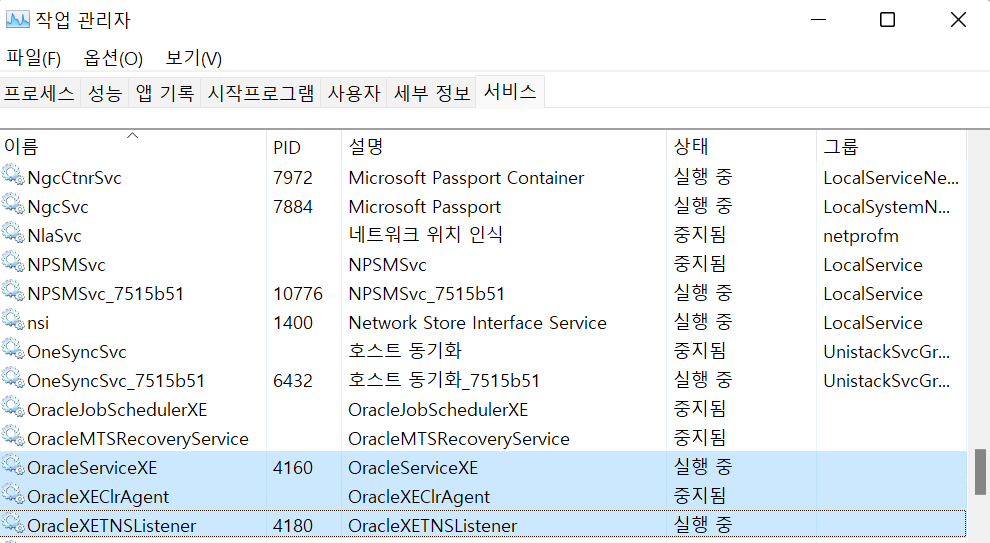Screen dimensions: 990x543
Task: Click the 호스트 동기화_7515b51 description
Action: [444, 381]
